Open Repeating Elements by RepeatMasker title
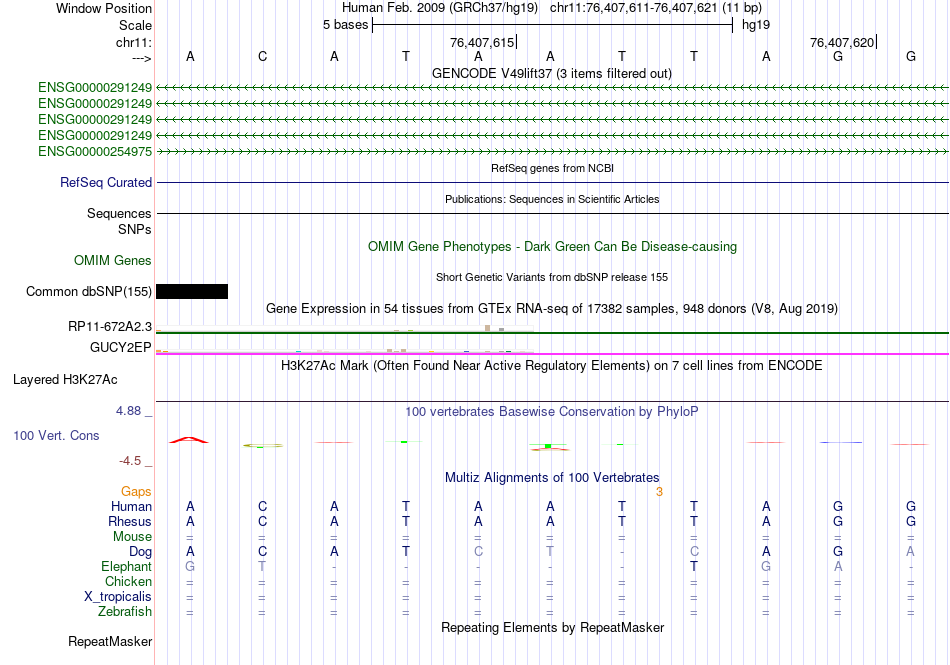This screenshot has height=665, width=950. 552,627
